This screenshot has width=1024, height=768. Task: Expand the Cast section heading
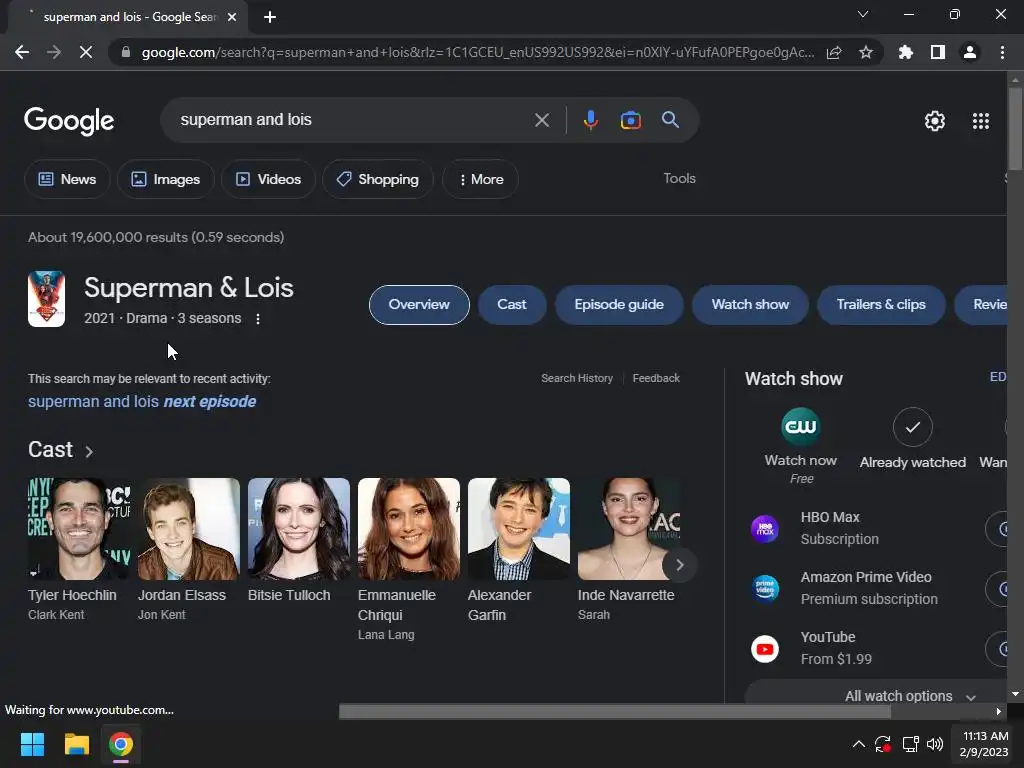[61, 450]
